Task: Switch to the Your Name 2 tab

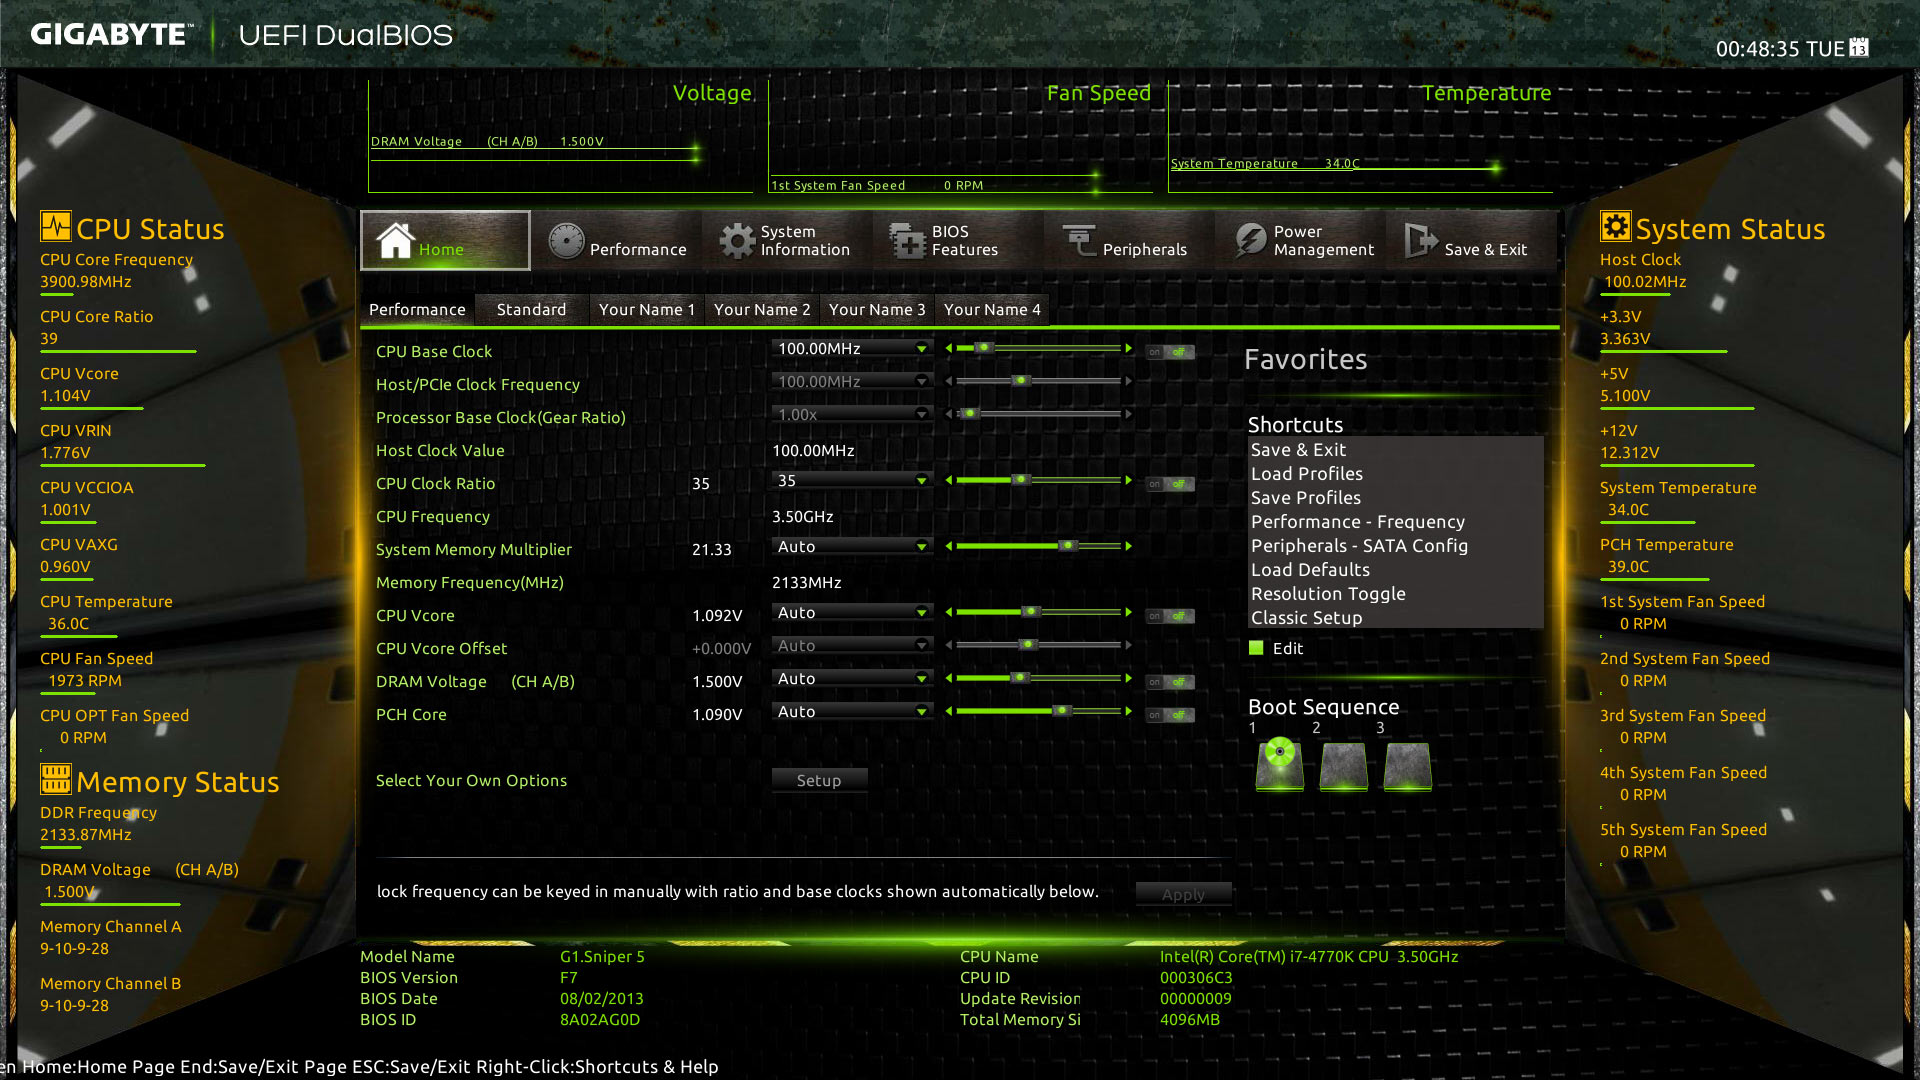Action: [762, 310]
